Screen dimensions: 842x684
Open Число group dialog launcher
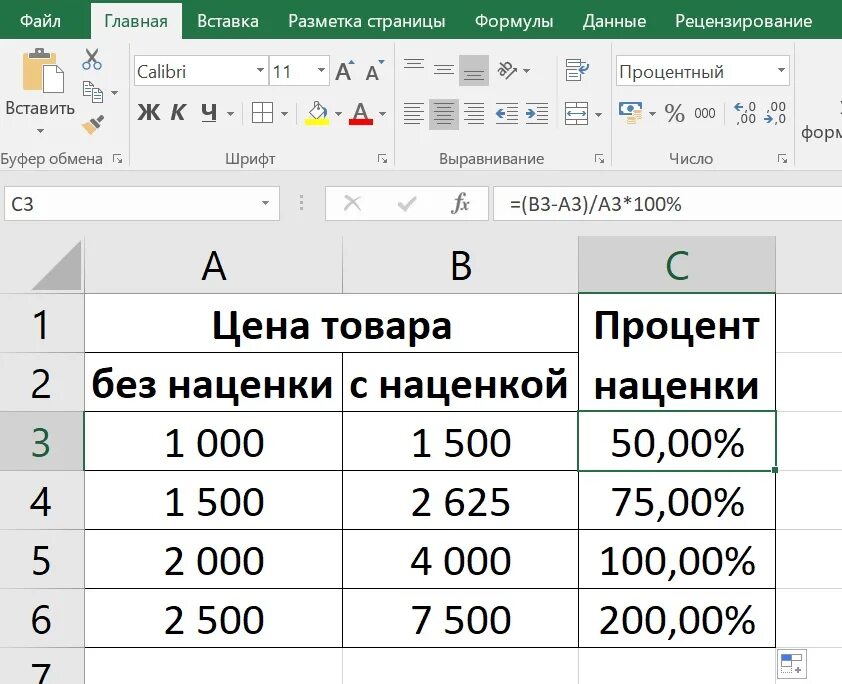[x=782, y=159]
